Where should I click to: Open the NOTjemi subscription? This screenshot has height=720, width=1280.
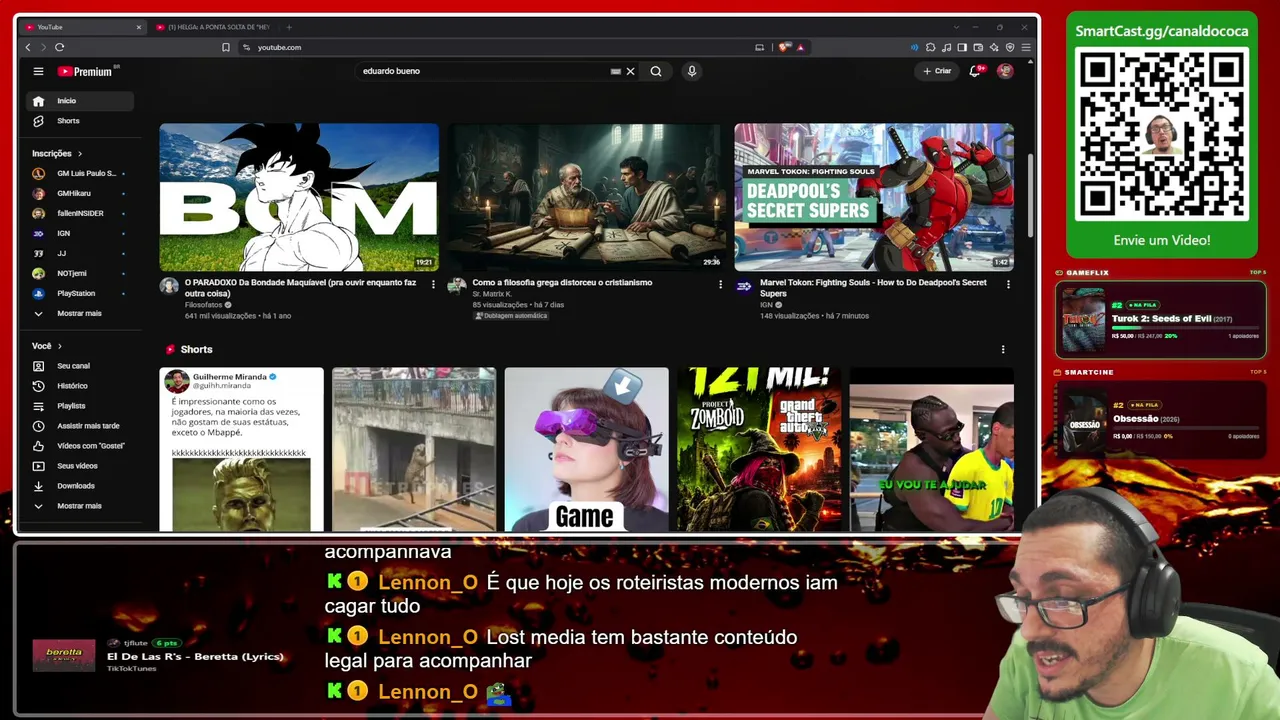pyautogui.click(x=80, y=273)
